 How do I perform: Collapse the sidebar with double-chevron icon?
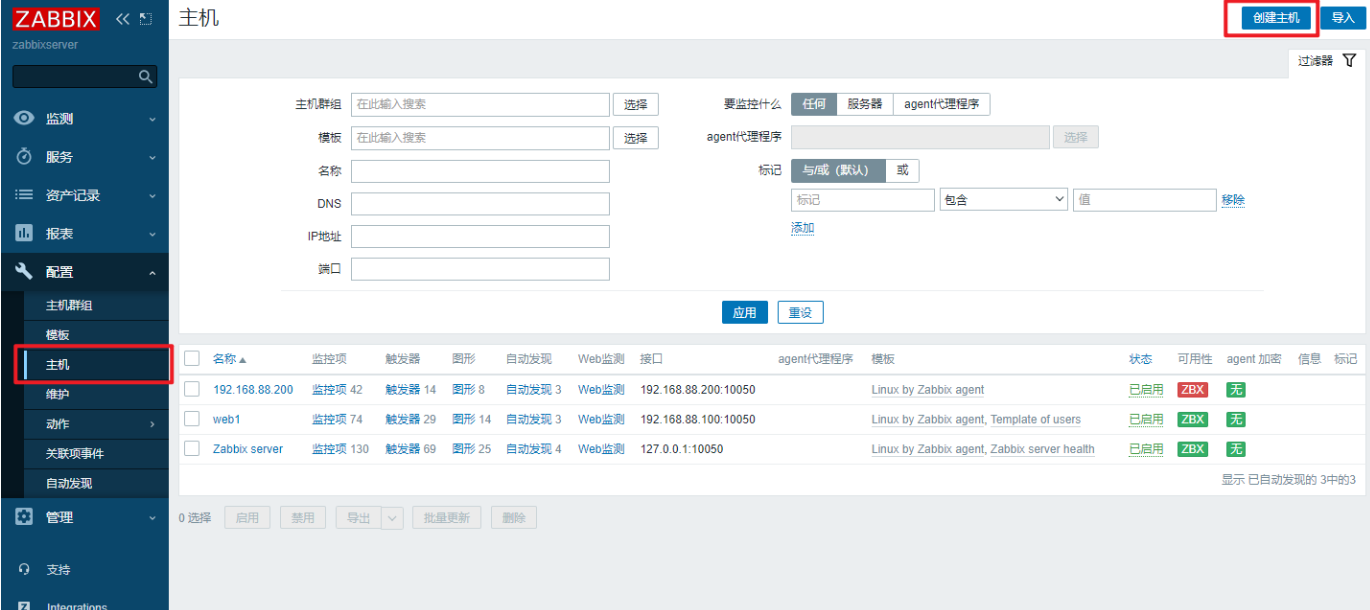(x=124, y=19)
